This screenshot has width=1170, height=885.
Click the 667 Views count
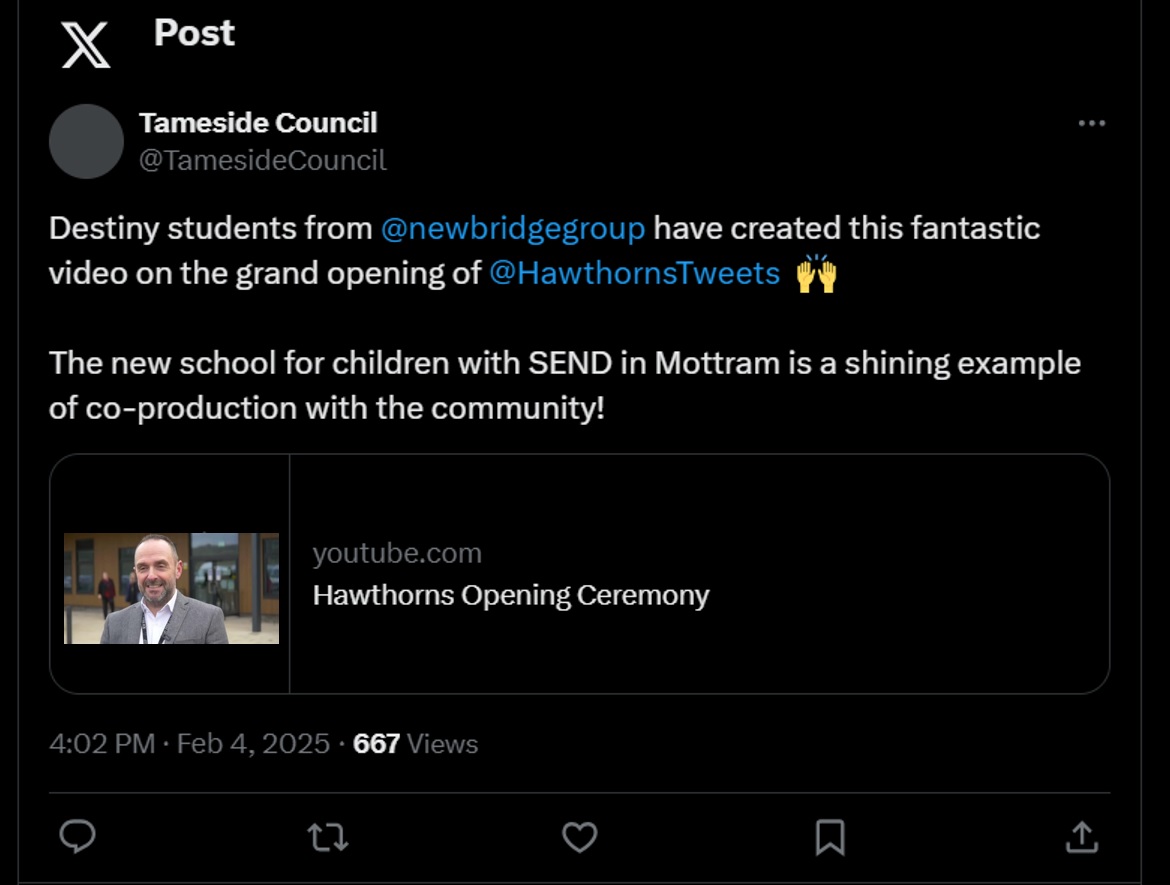415,744
